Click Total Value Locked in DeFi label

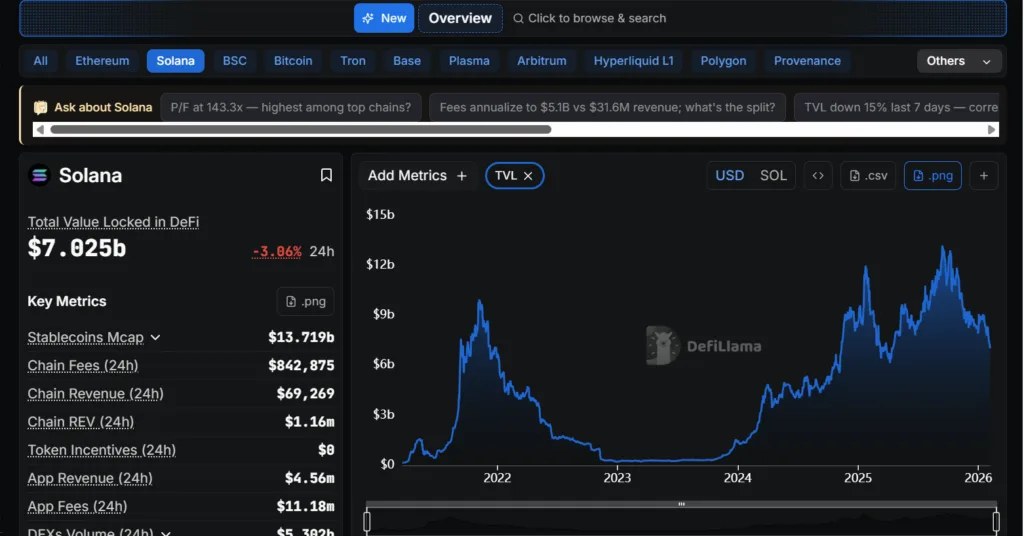click(x=113, y=222)
